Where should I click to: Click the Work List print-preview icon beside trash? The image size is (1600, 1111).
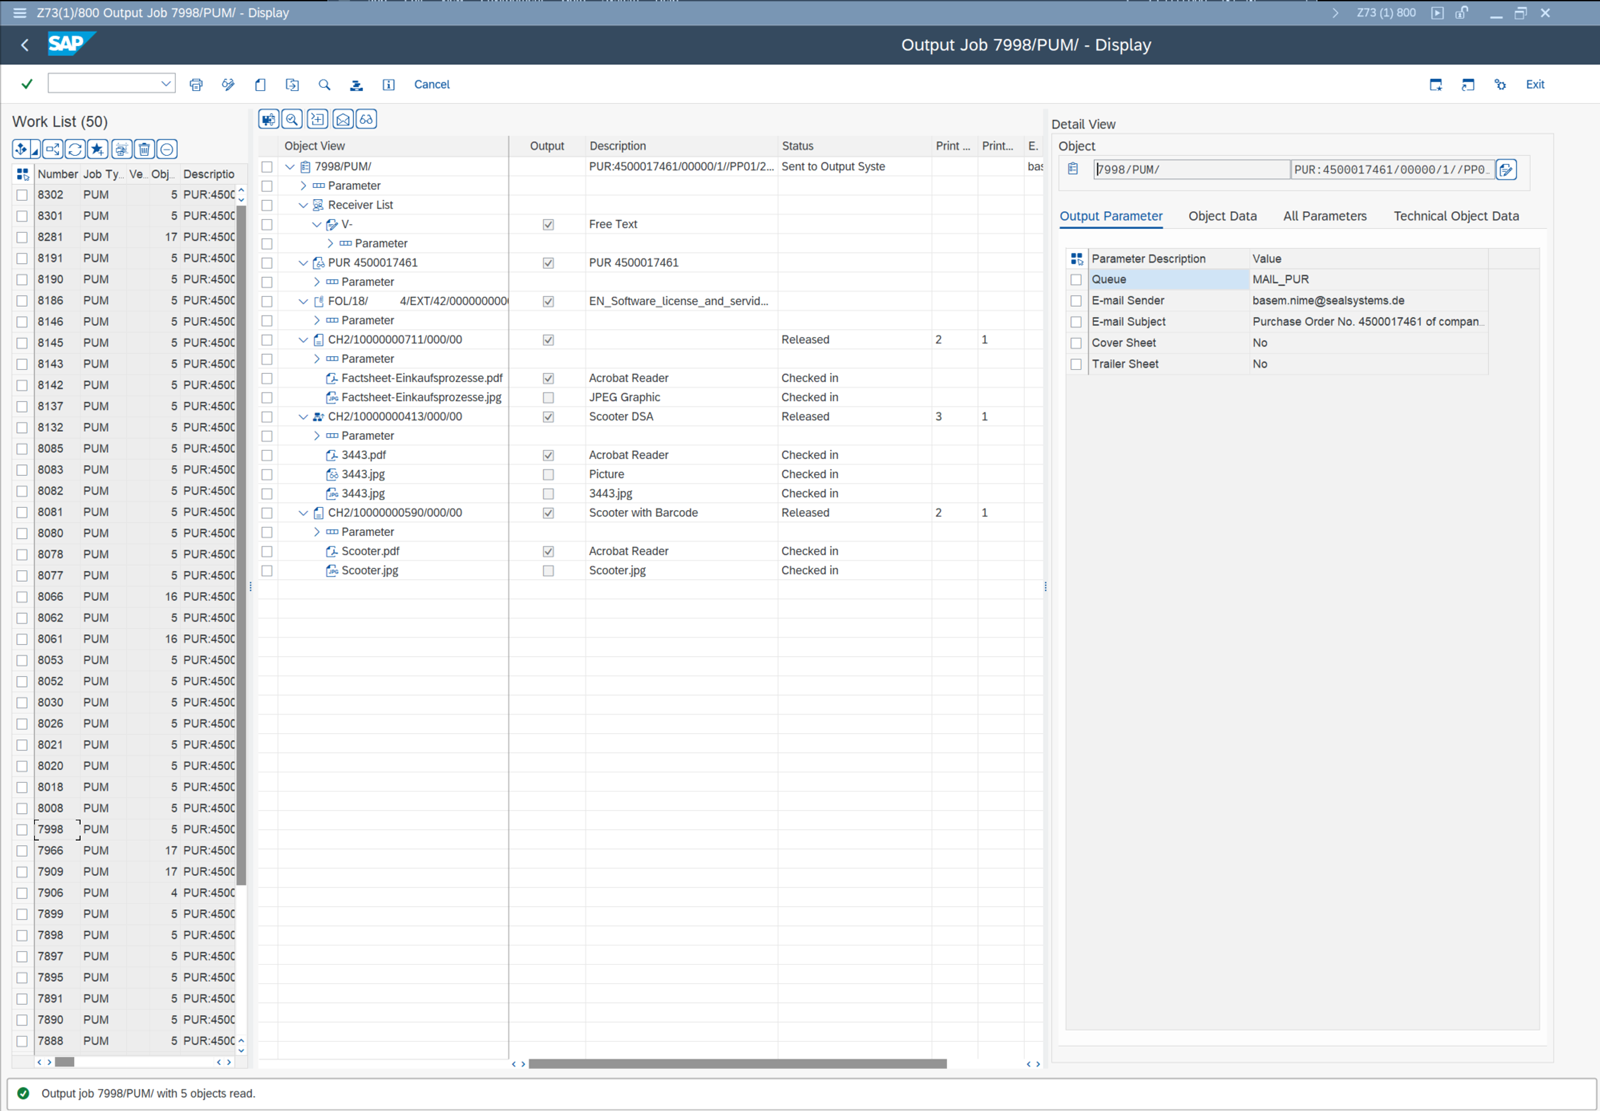click(x=121, y=149)
